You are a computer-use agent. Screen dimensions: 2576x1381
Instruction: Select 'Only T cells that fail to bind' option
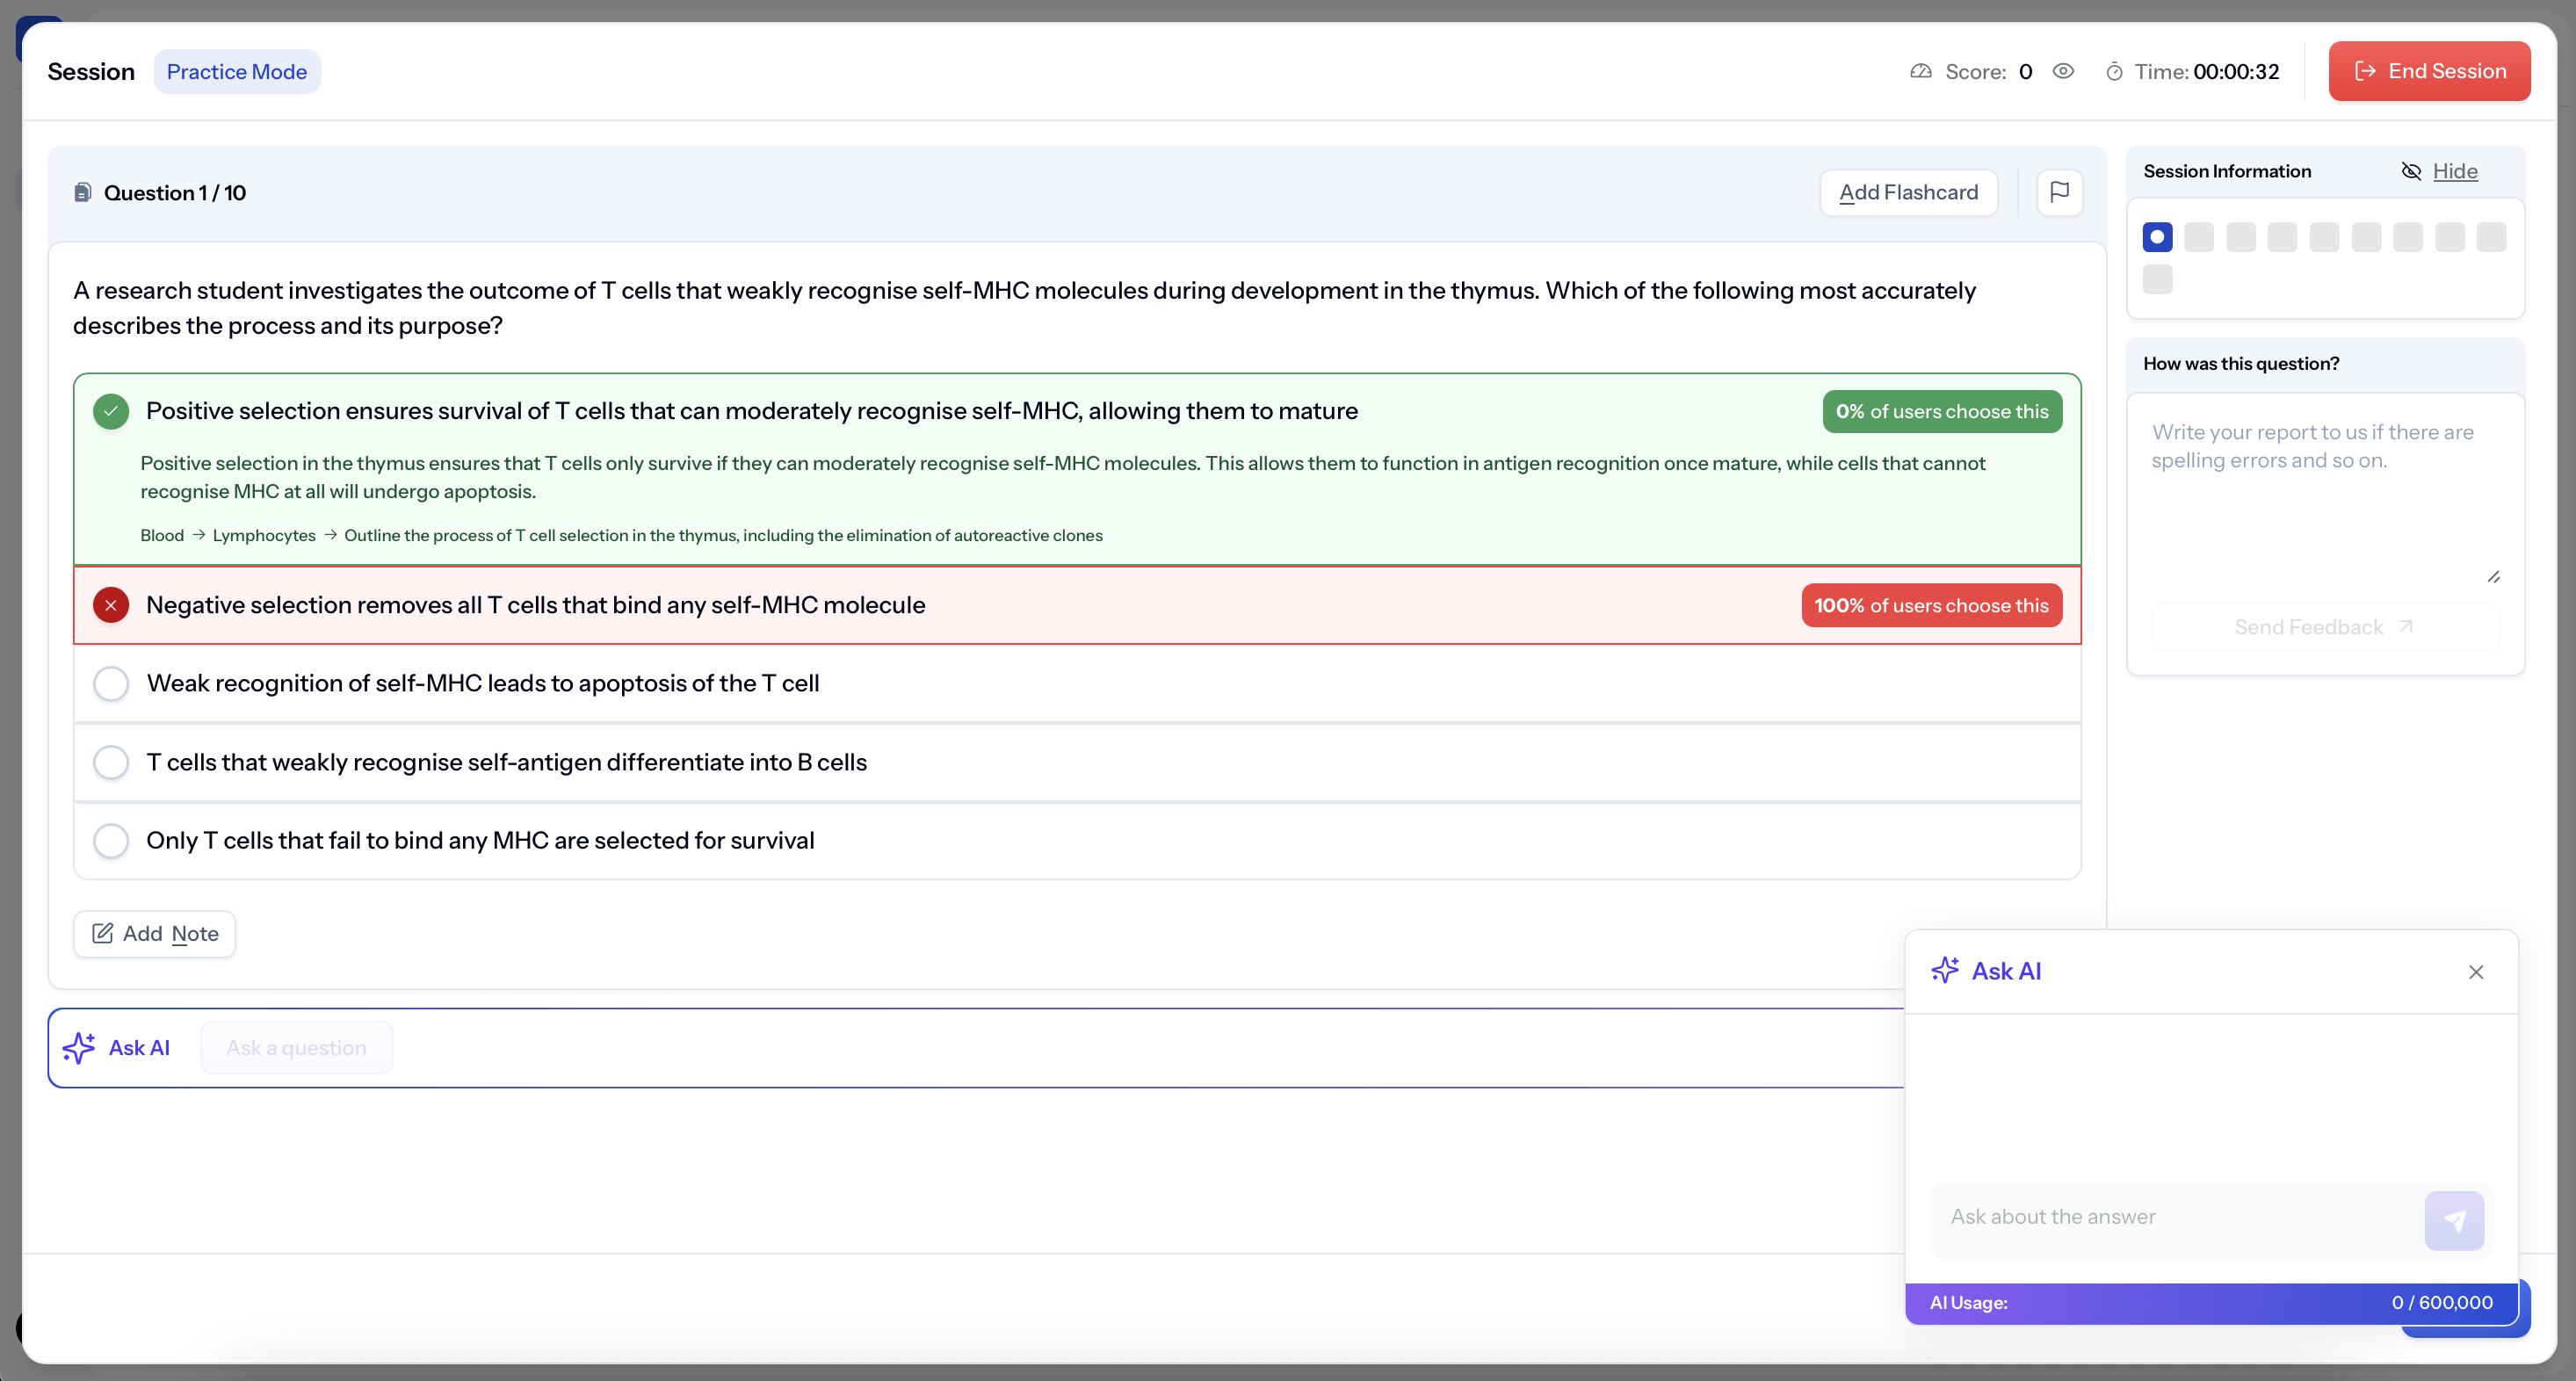[111, 840]
